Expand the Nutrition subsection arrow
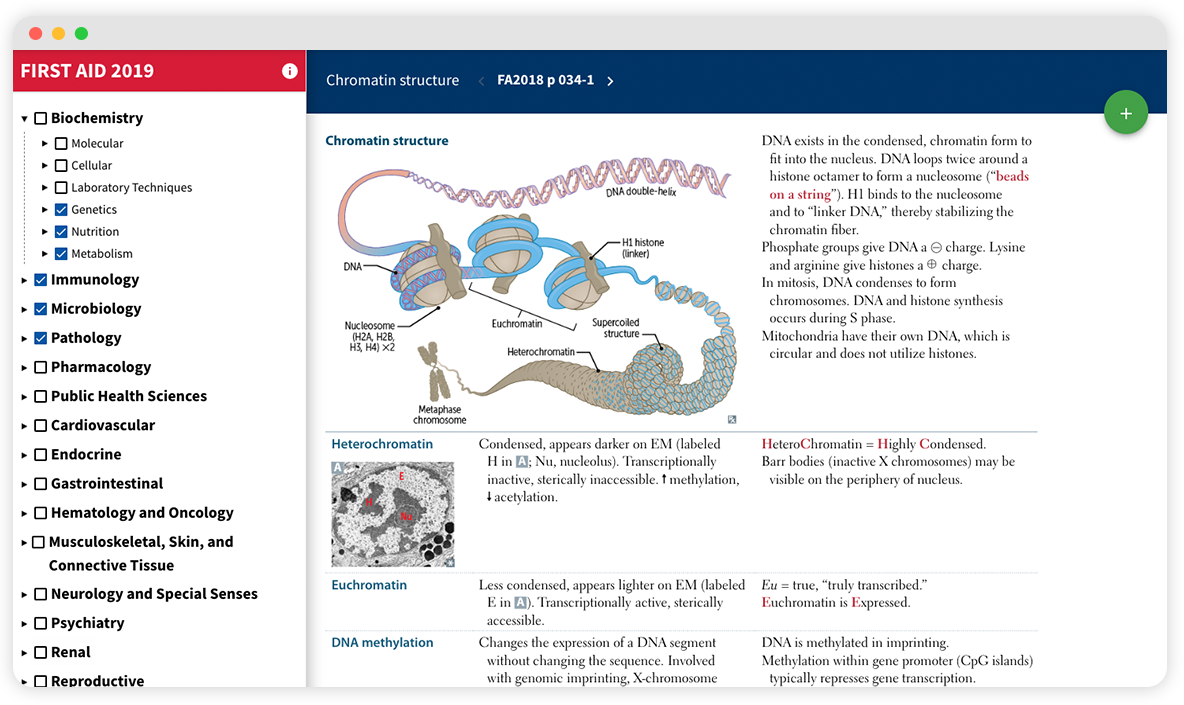The height and width of the screenshot is (705, 1184). 45,232
